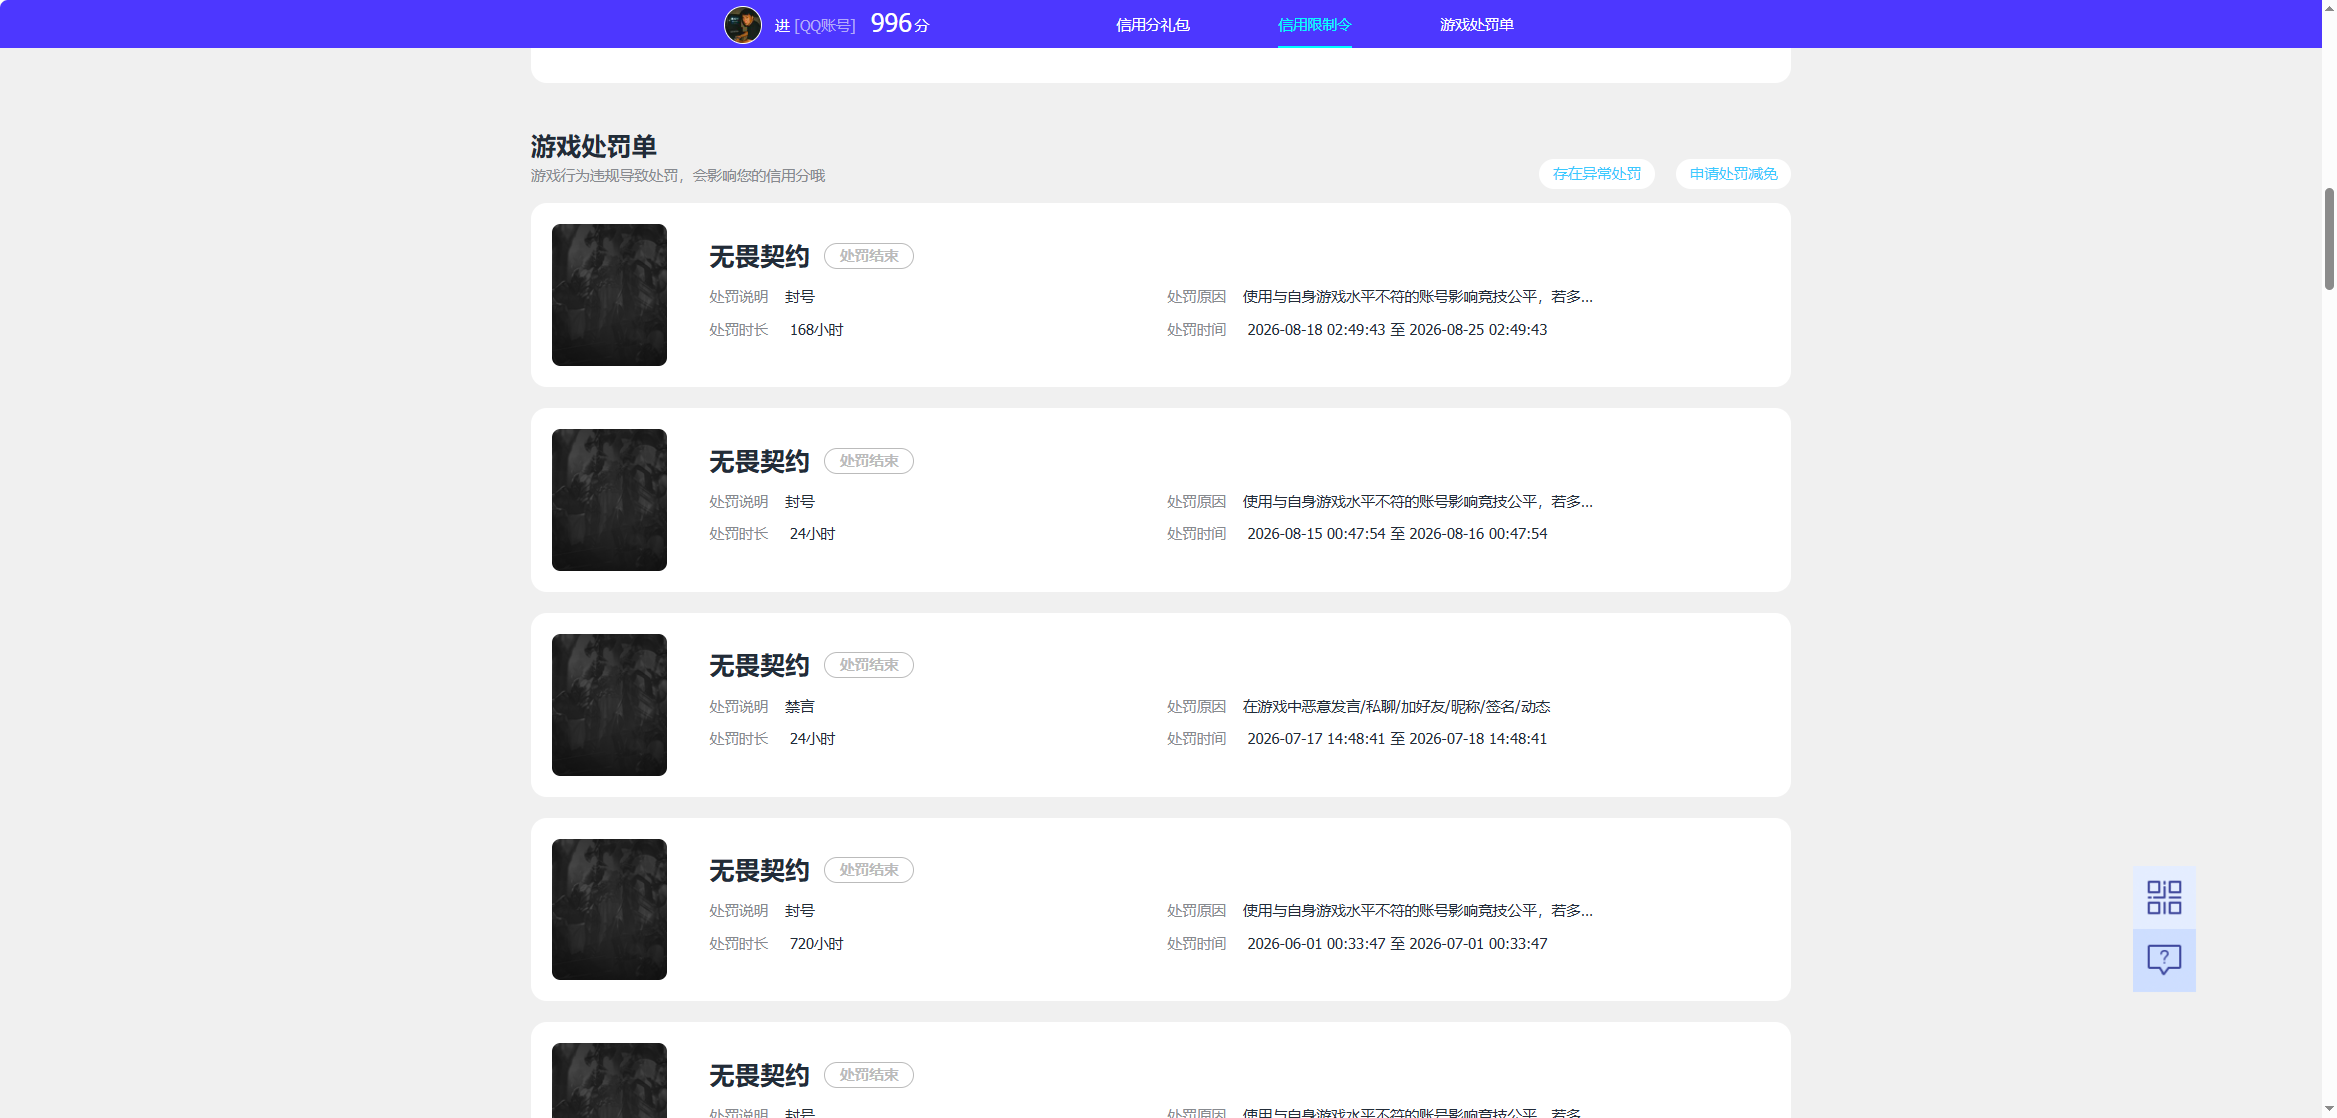Open thumbnail of the 禁言 punishment record
This screenshot has height=1118, width=2337.
tap(609, 705)
